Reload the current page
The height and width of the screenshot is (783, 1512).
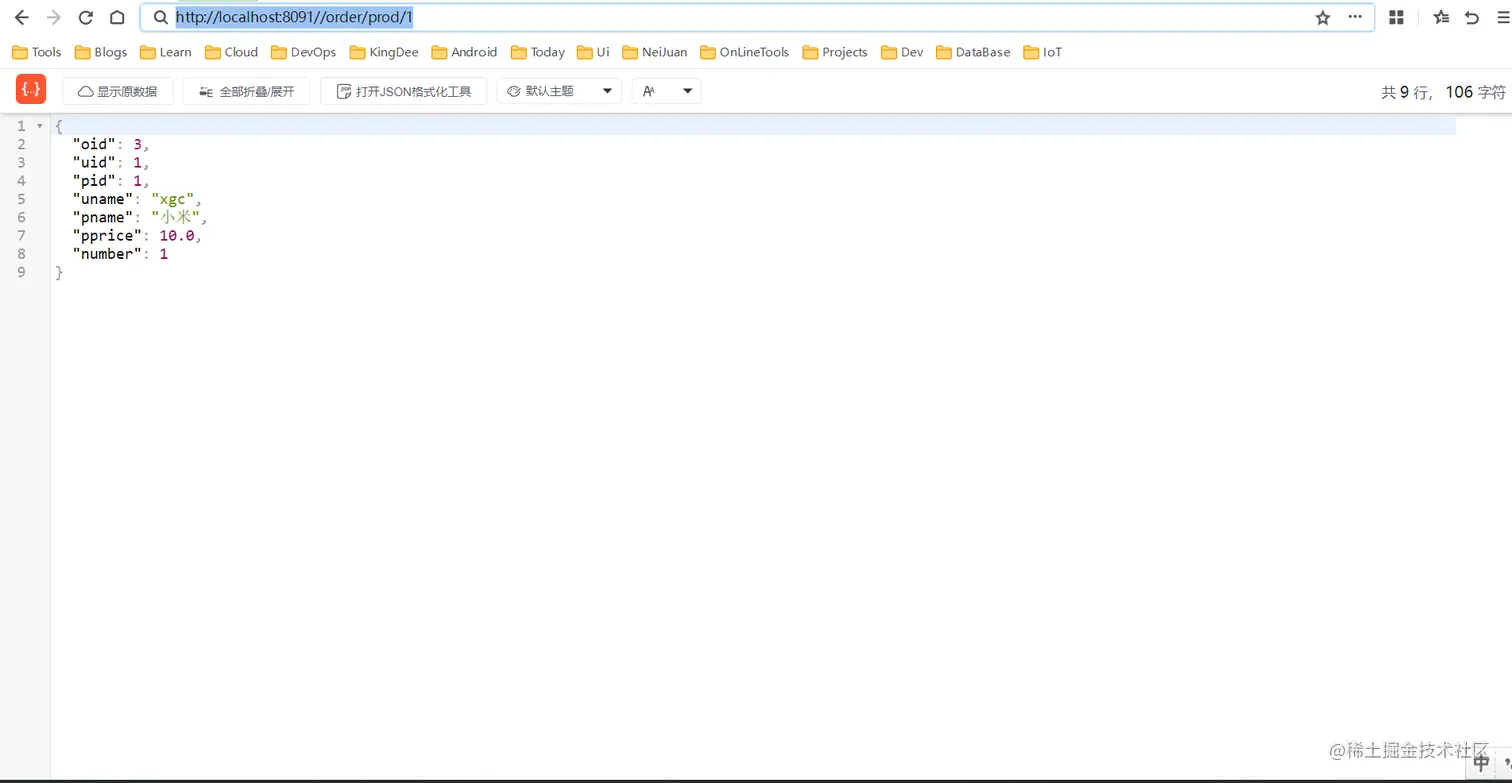click(86, 18)
